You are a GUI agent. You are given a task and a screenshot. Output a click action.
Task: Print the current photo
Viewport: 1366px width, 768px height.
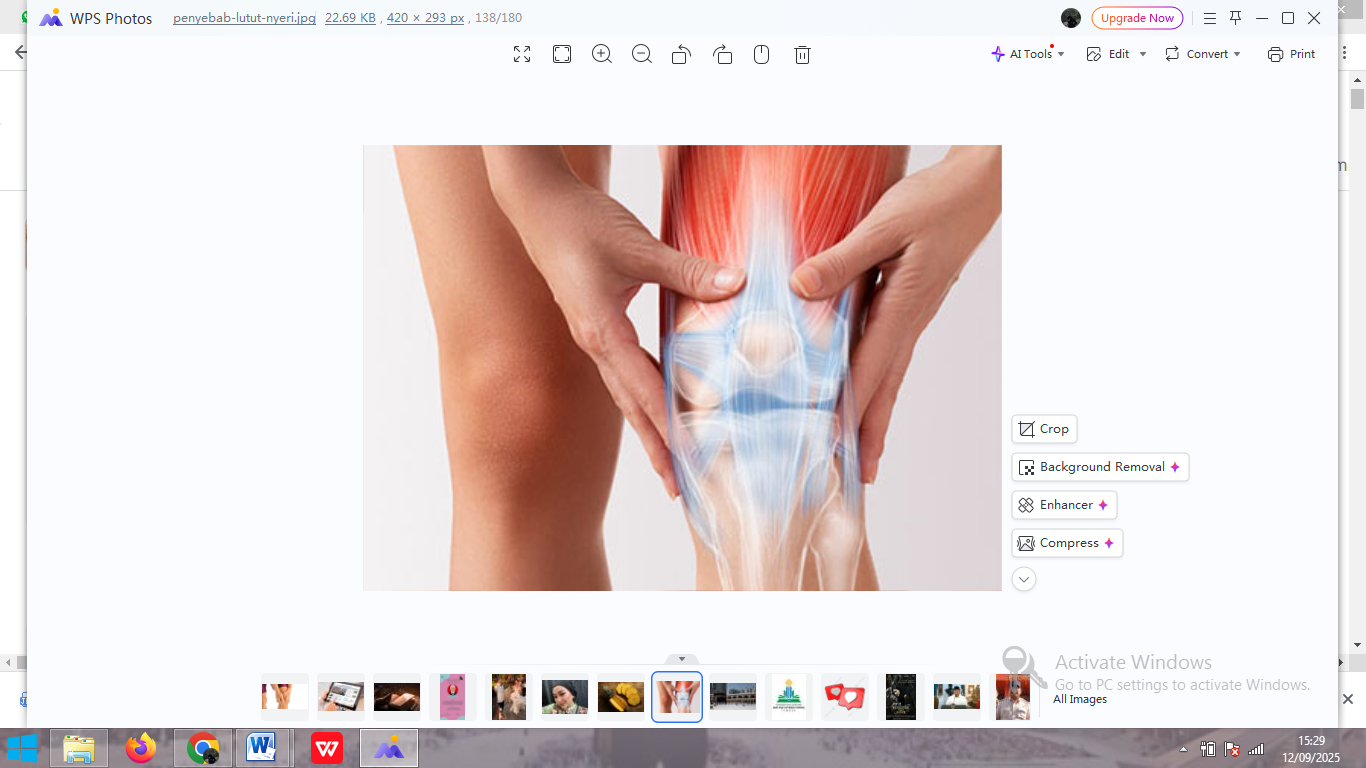(1292, 54)
